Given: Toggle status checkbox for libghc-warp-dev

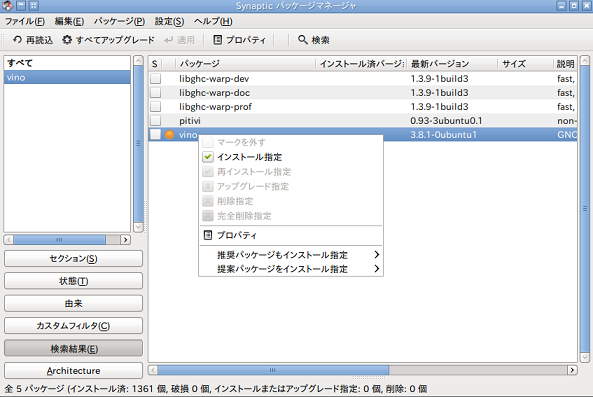Looking at the screenshot, I should coord(155,79).
